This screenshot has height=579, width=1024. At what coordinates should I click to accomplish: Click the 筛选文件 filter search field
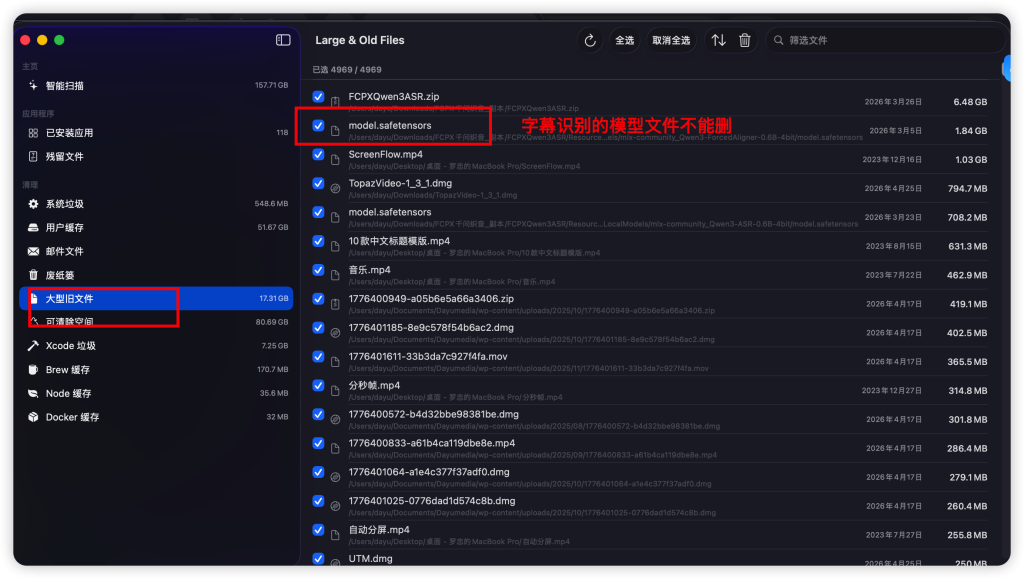[x=890, y=40]
